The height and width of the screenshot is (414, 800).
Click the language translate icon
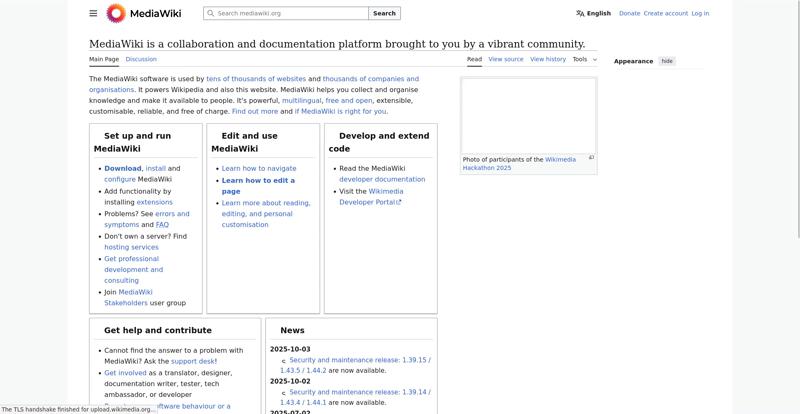(x=580, y=13)
